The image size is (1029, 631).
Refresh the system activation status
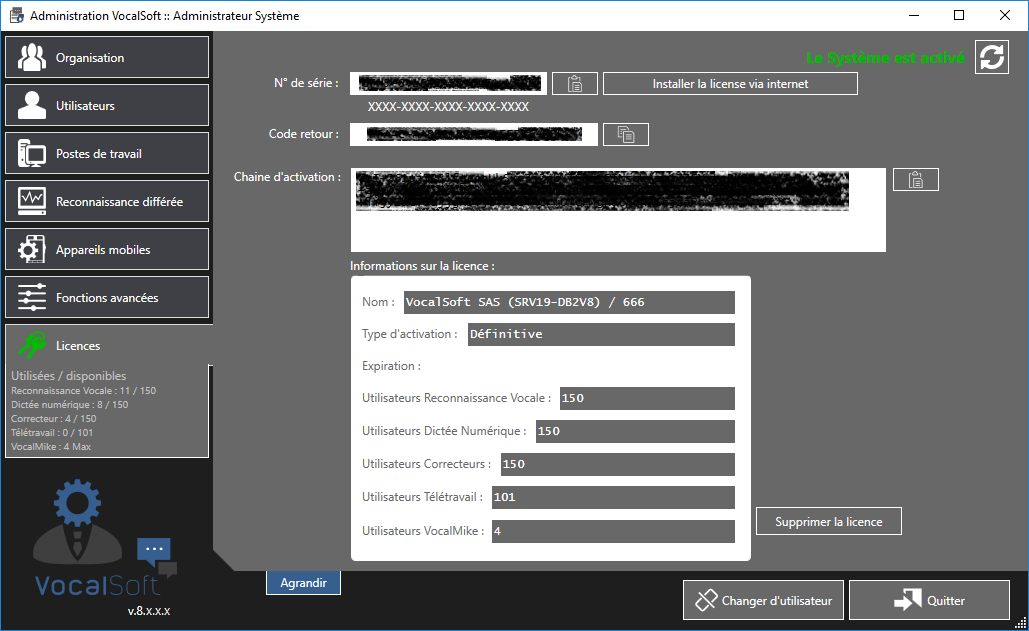992,57
